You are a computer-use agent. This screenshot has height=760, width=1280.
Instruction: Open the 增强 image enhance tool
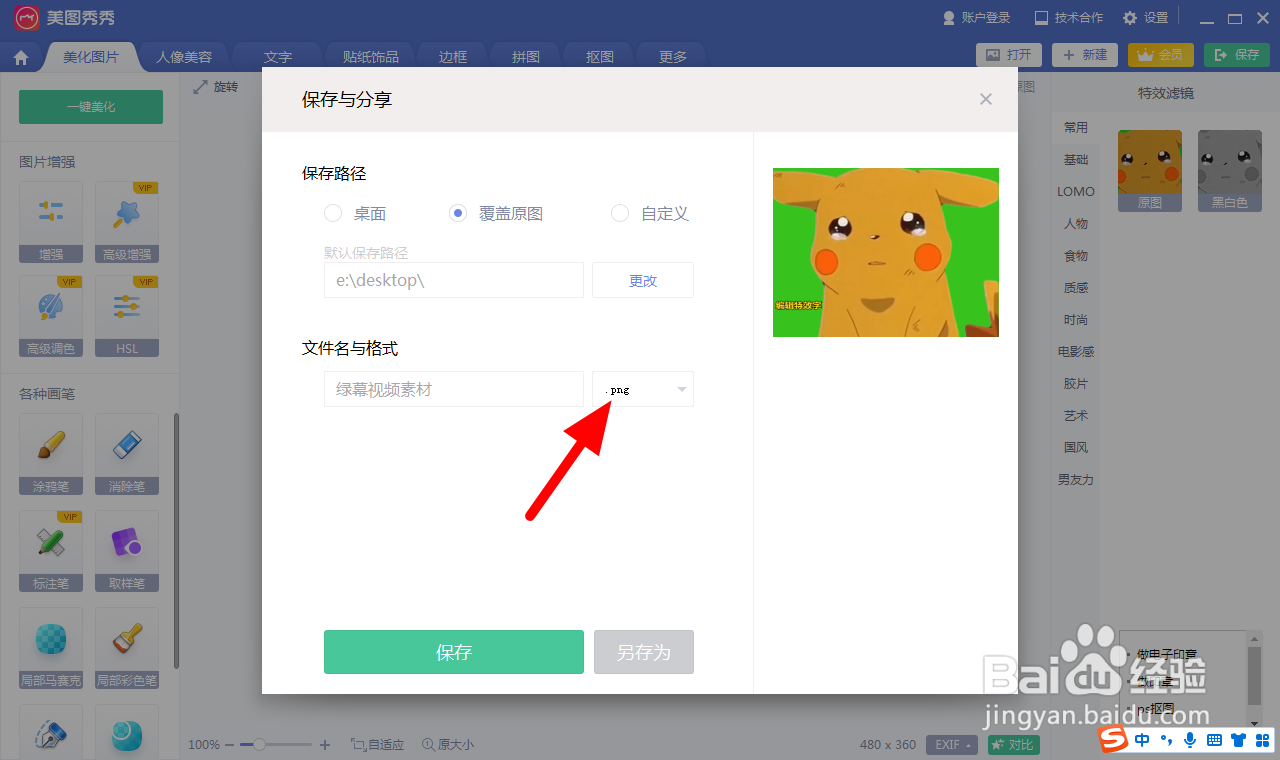click(x=50, y=222)
